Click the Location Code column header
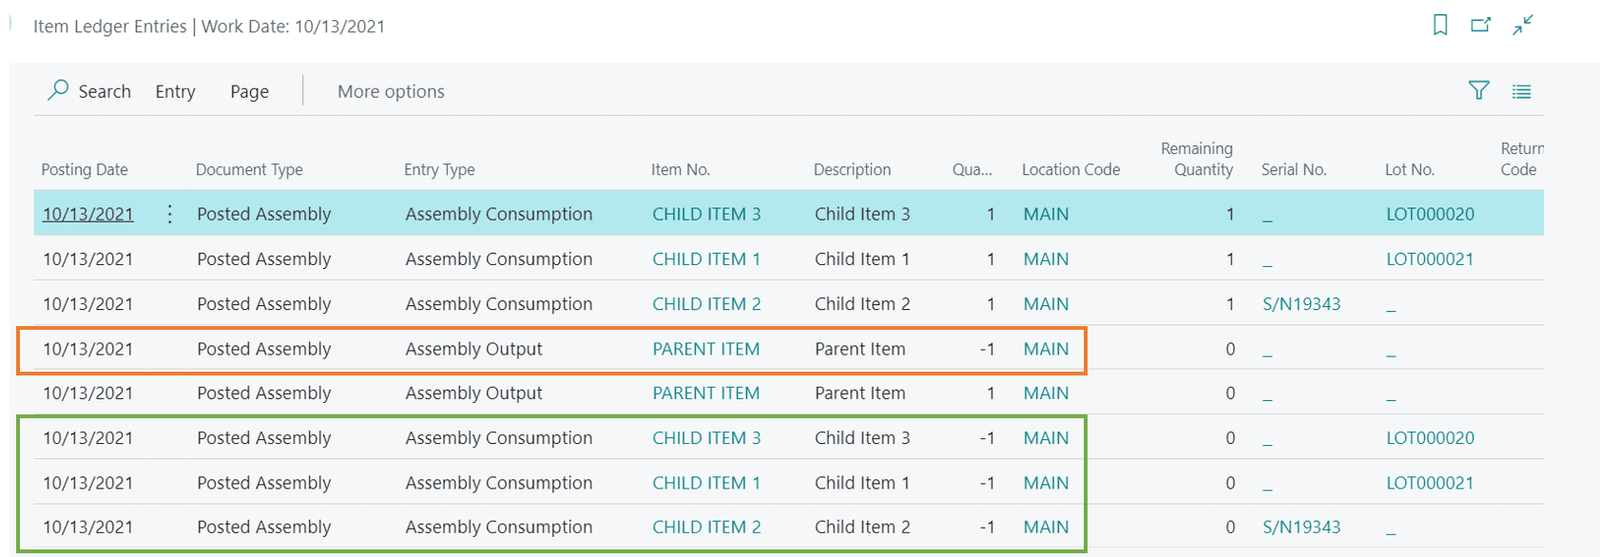 1070,169
